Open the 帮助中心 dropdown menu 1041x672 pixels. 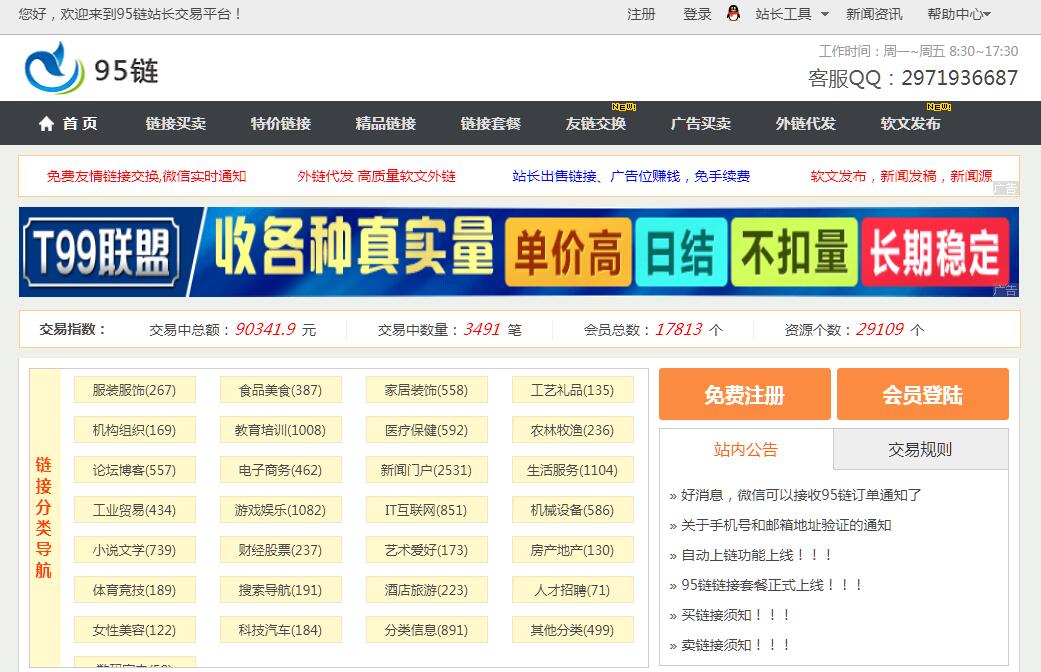point(958,14)
